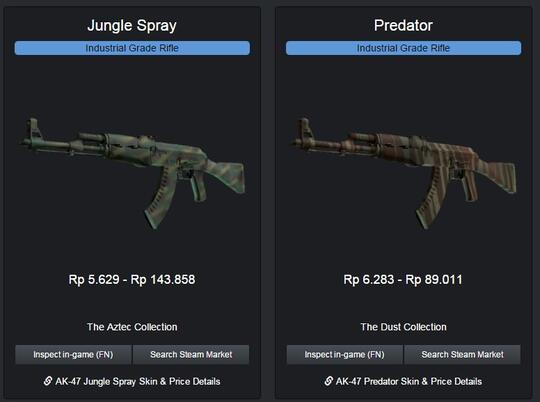This screenshot has height=402, width=540.
Task: Click Search Steam Market for Jungle Spray
Action: tap(191, 354)
